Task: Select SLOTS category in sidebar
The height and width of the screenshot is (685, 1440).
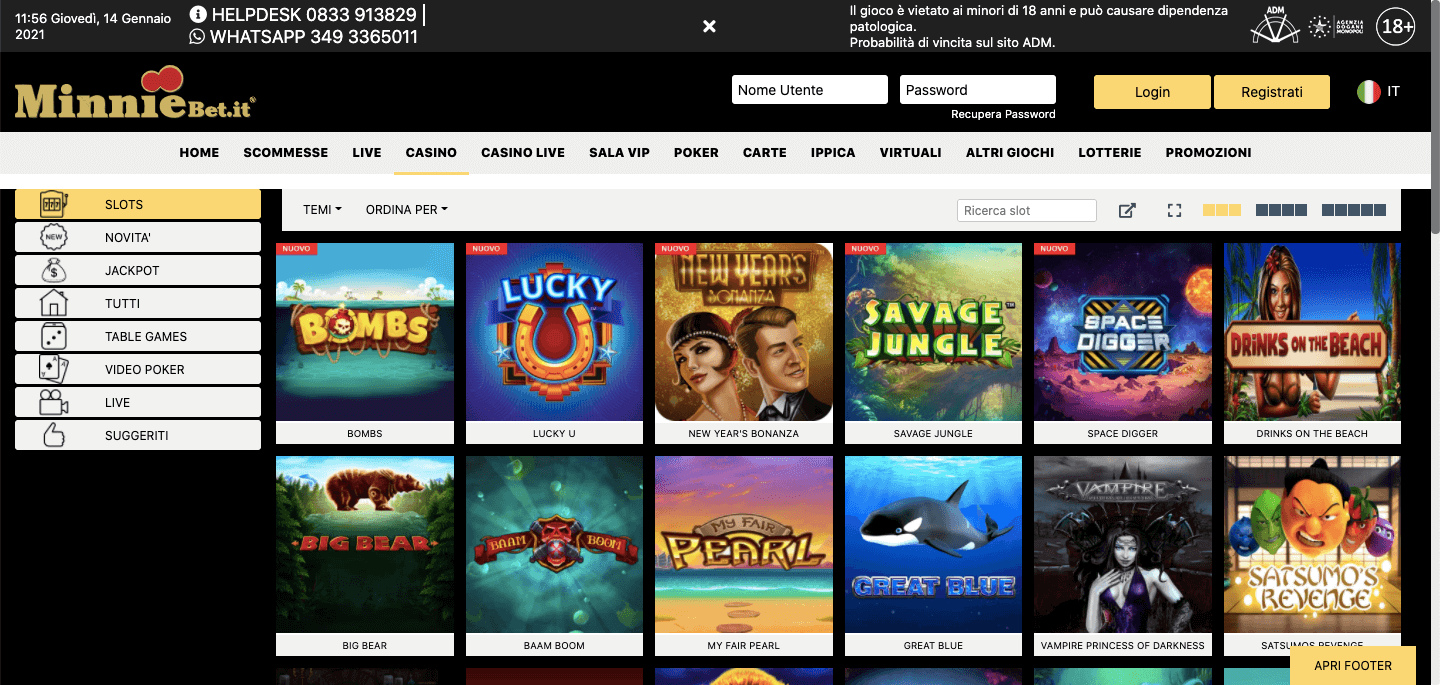Action: click(x=138, y=204)
